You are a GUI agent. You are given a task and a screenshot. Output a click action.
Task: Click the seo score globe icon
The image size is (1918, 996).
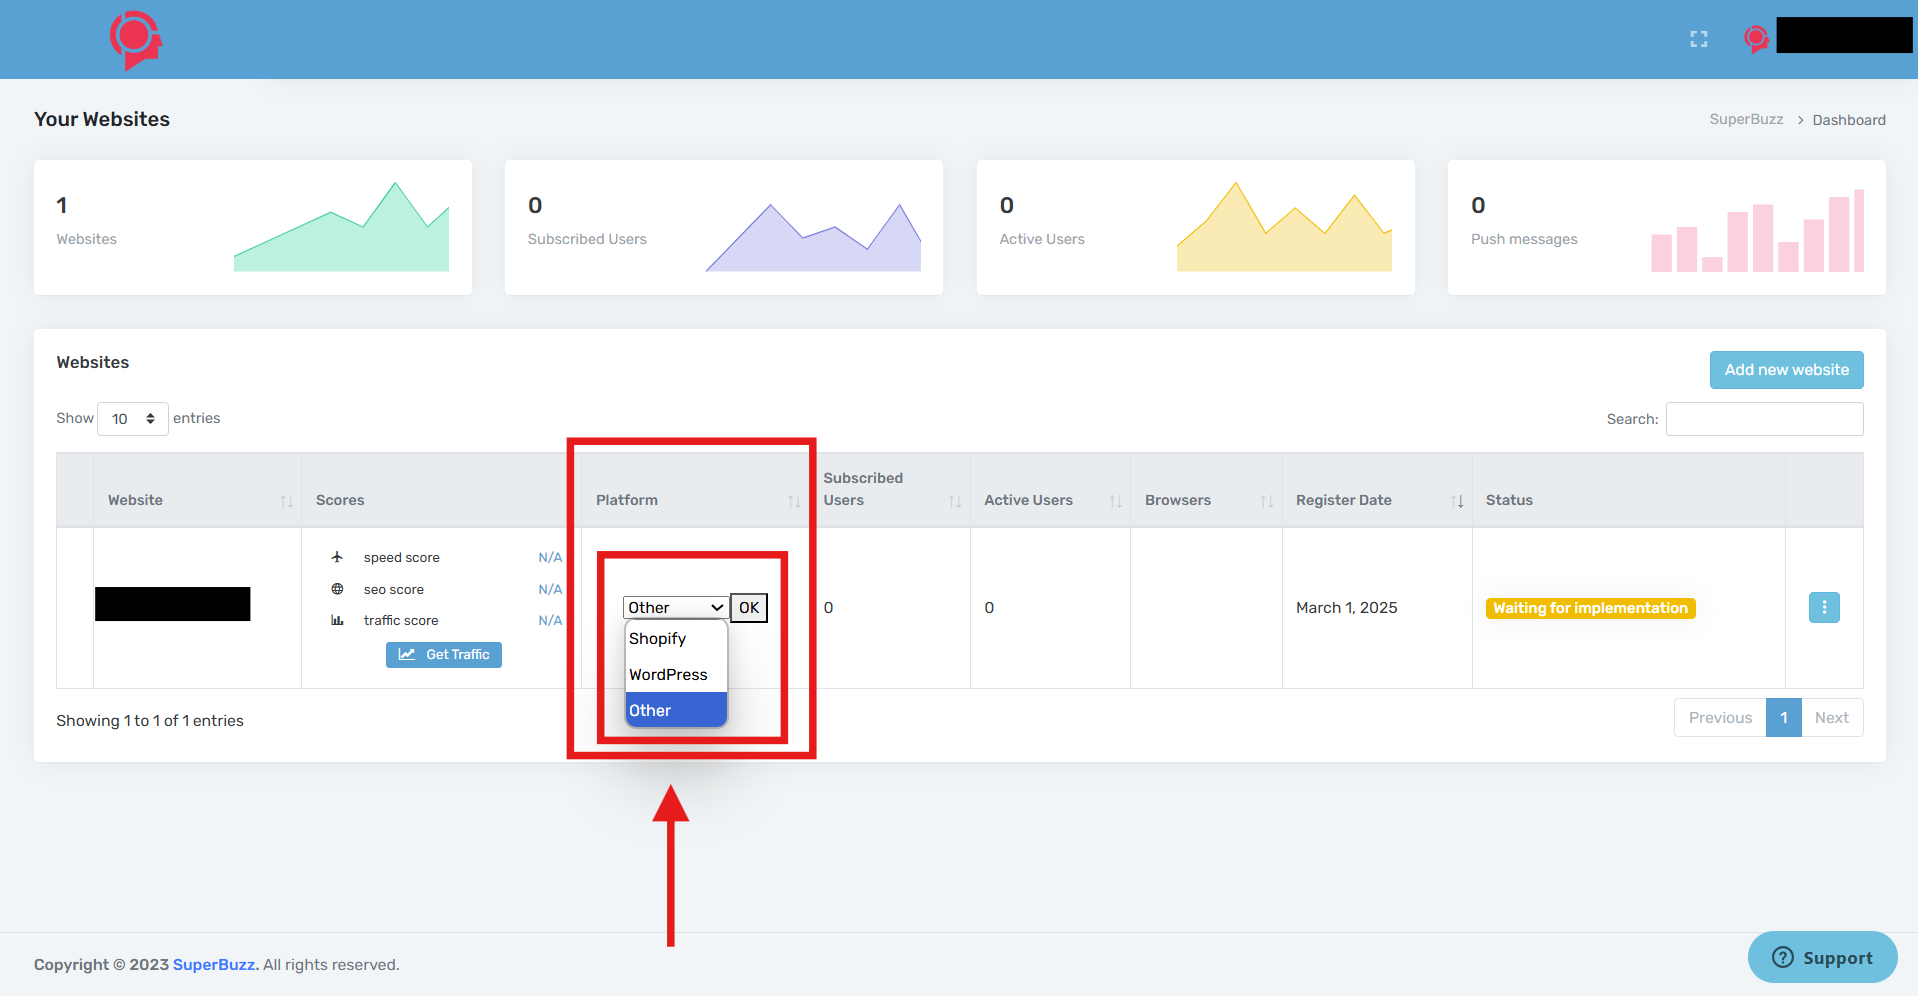point(337,589)
